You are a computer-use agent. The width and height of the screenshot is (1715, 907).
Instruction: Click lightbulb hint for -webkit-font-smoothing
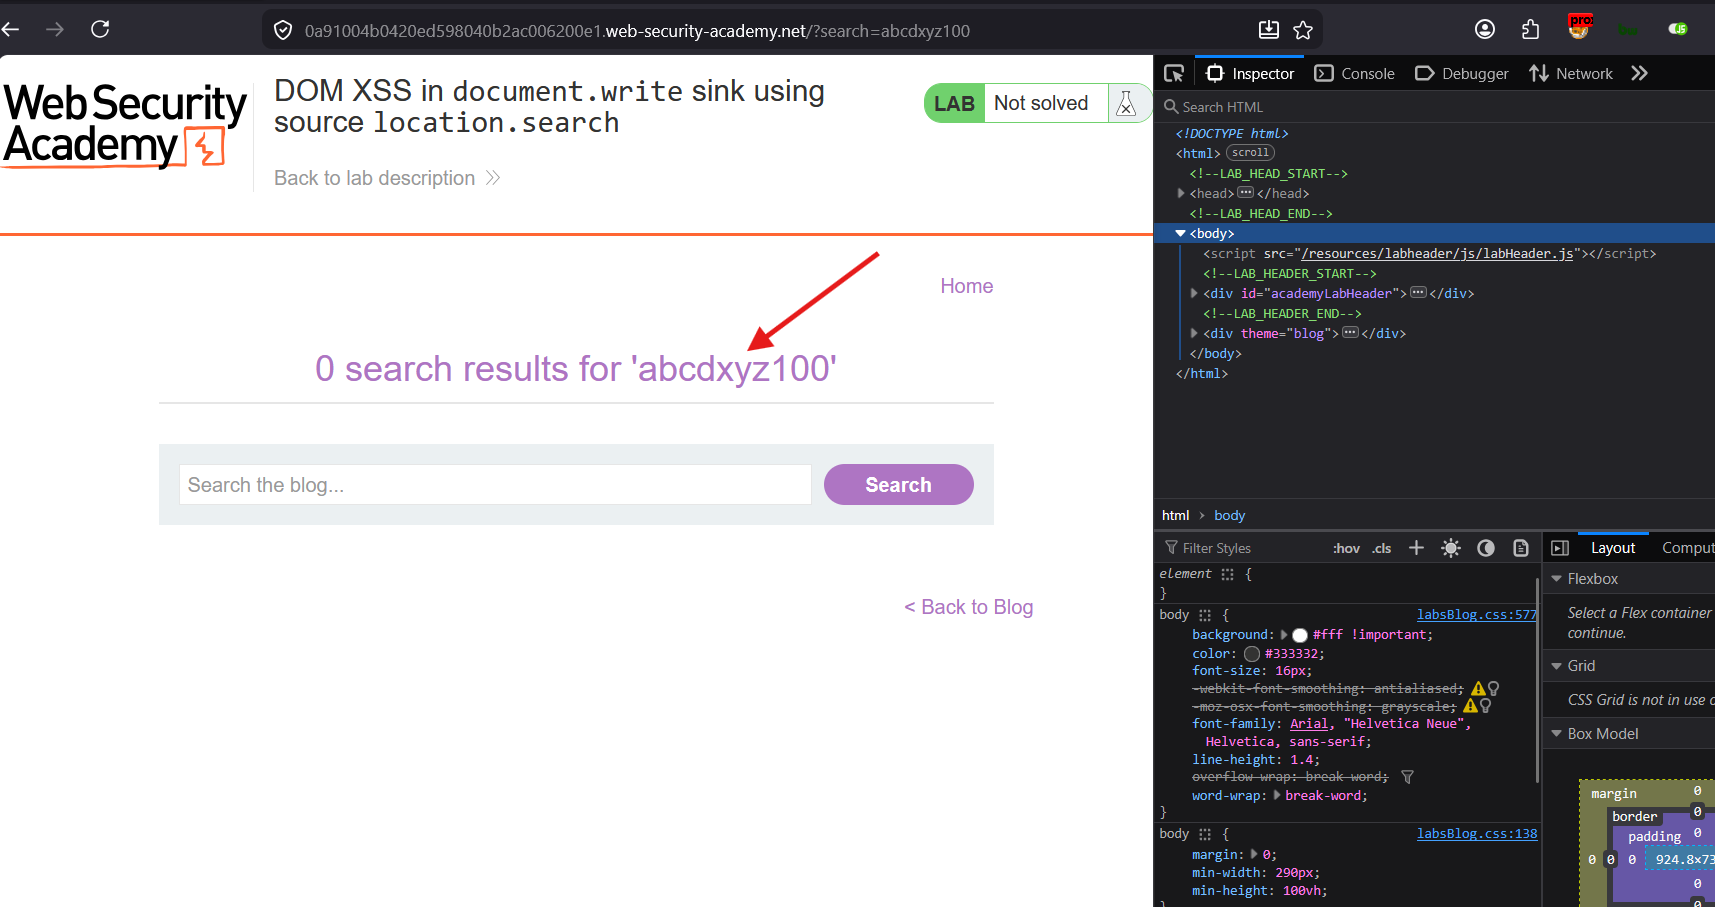(1493, 688)
